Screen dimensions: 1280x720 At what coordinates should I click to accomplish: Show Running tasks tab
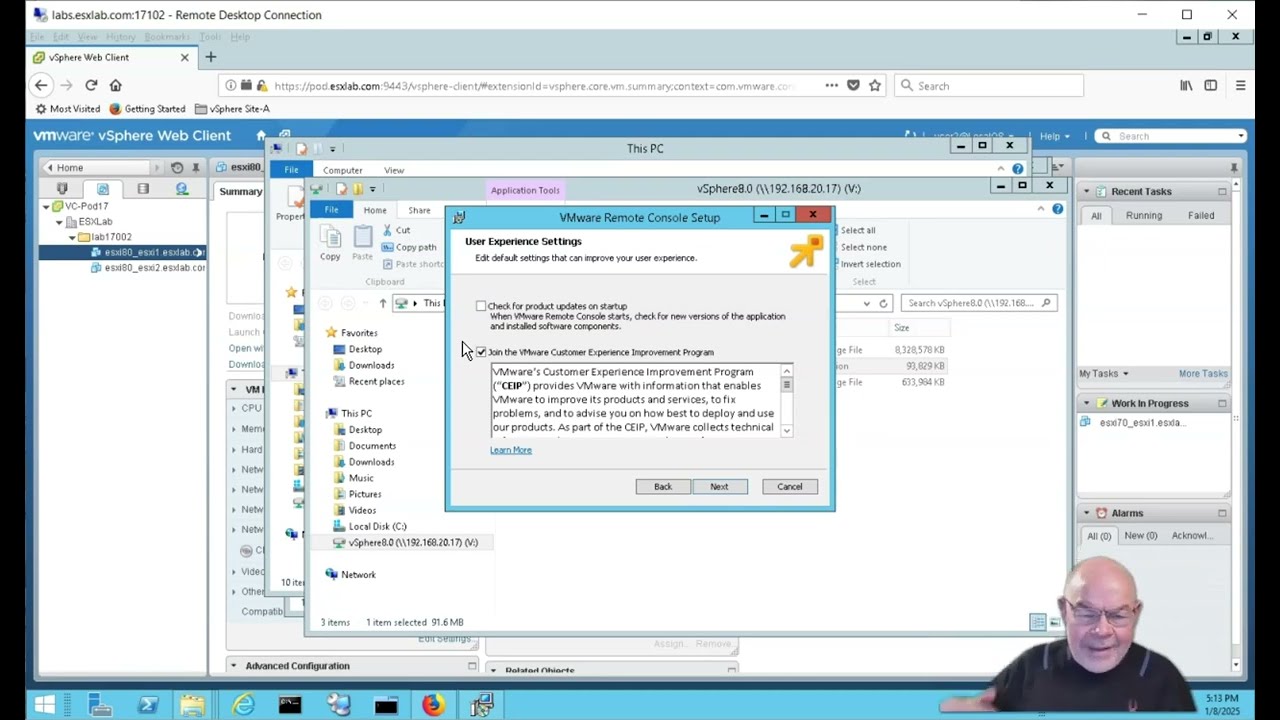click(x=1144, y=216)
